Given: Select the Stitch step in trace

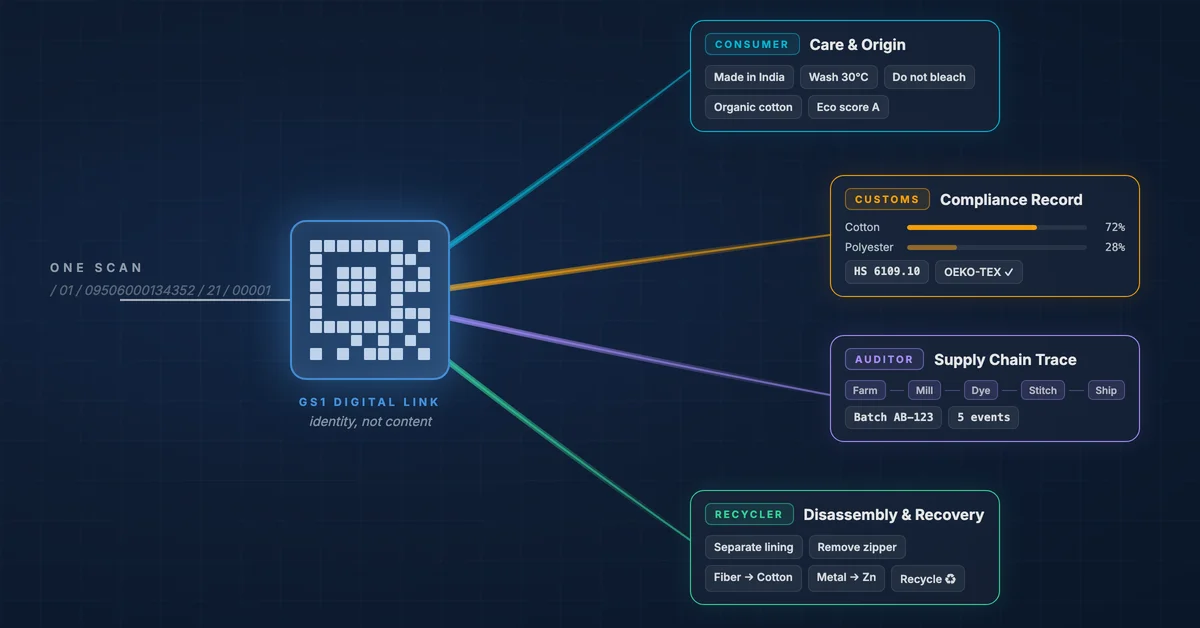Looking at the screenshot, I should 1043,390.
